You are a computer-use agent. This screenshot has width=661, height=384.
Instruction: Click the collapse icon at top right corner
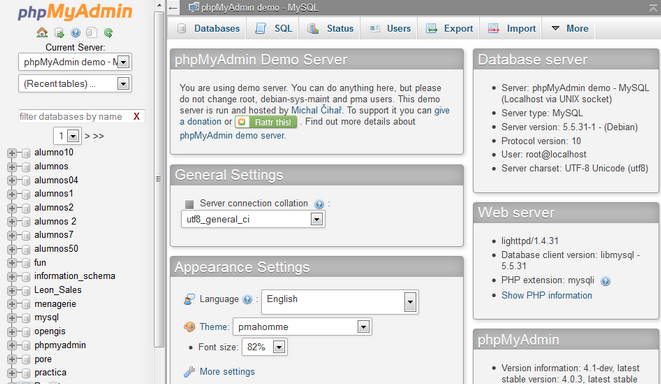(654, 7)
